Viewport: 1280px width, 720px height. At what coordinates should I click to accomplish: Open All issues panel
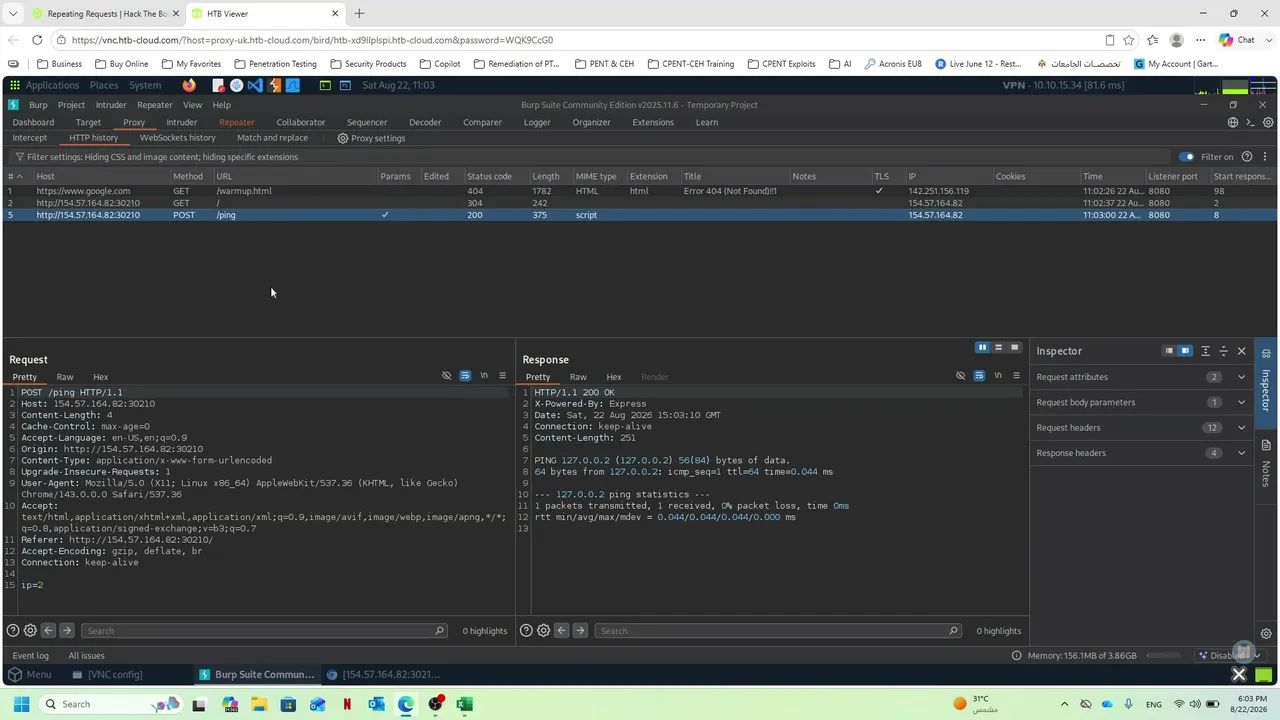pos(86,656)
